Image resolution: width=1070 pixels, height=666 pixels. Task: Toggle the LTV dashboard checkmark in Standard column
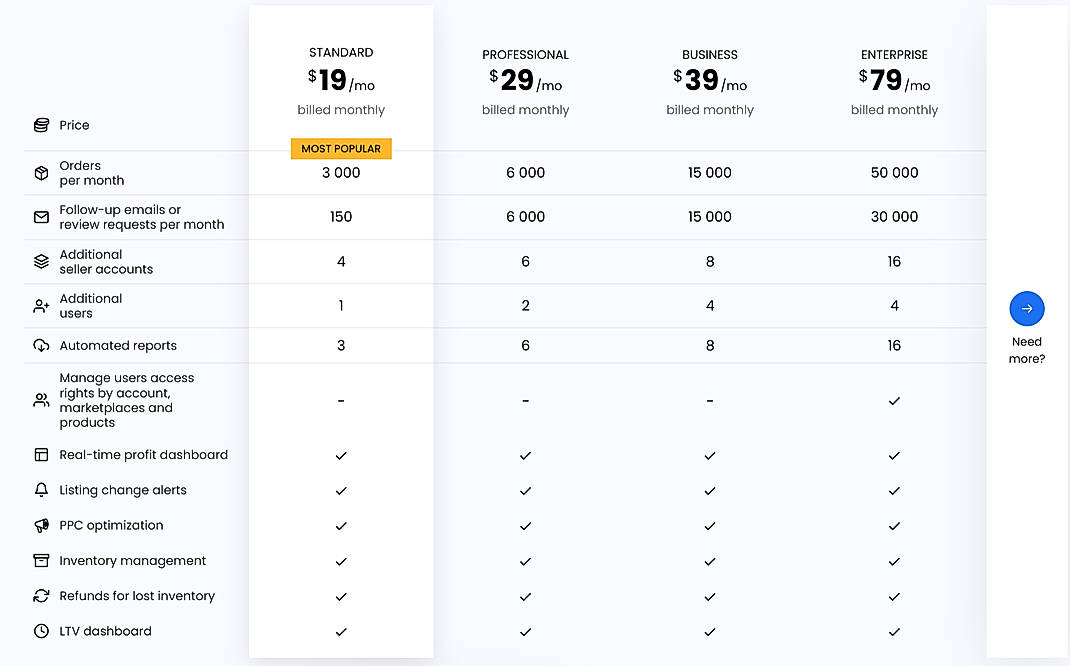point(341,632)
